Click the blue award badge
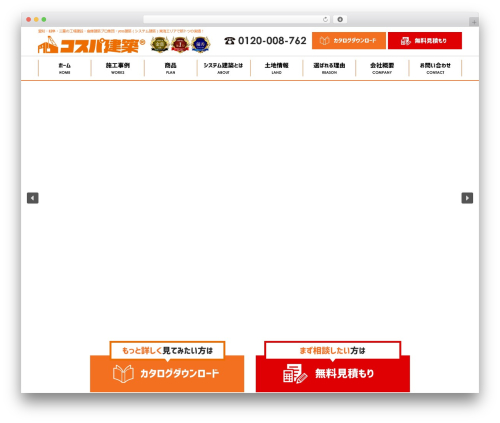This screenshot has width=500, height=423. coord(201,44)
